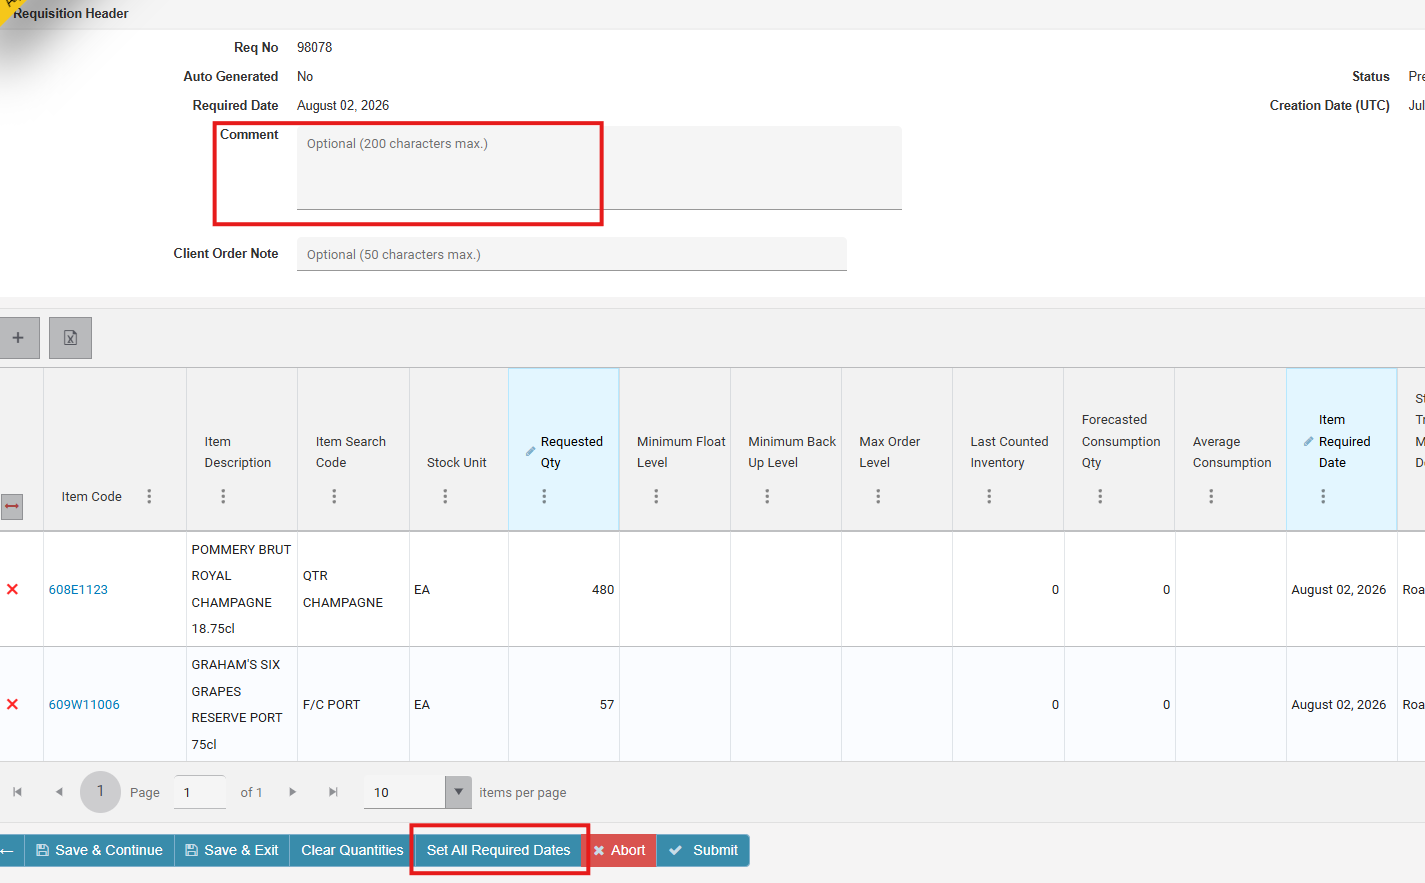Focus the Client Order Note field
Viewport: 1425px width, 883px height.
point(571,254)
